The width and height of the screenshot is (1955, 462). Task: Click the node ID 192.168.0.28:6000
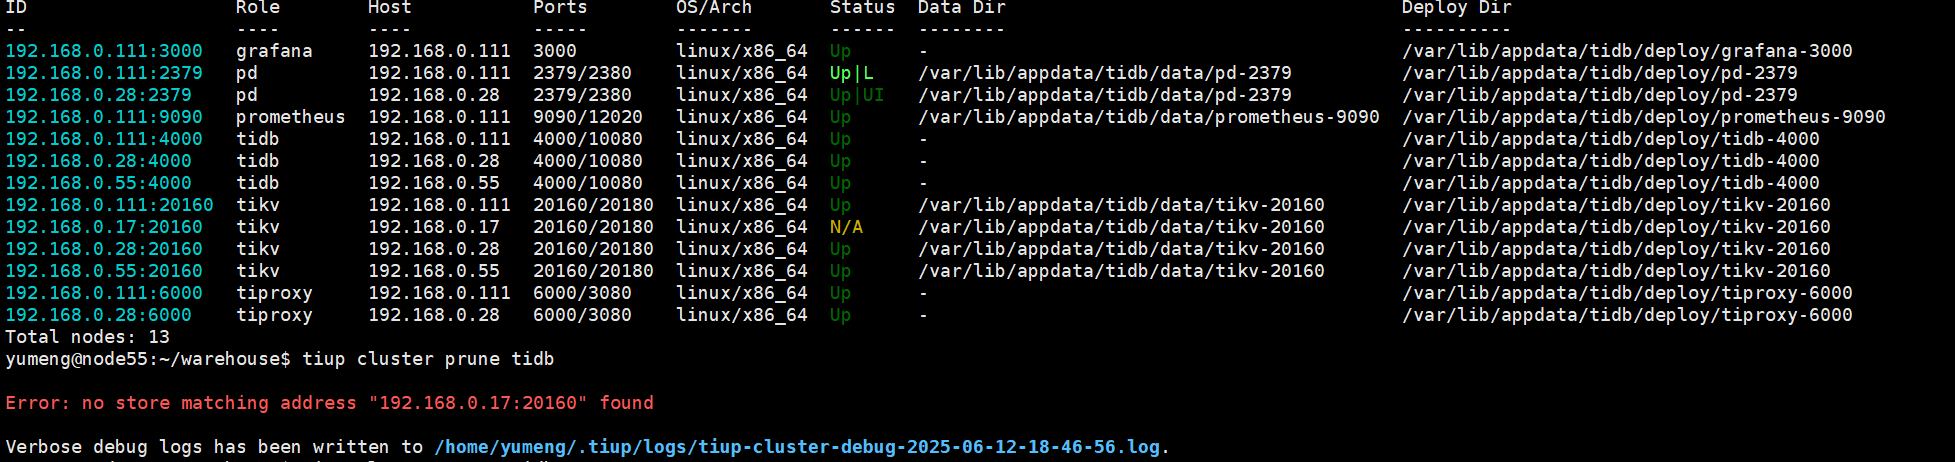click(x=98, y=315)
